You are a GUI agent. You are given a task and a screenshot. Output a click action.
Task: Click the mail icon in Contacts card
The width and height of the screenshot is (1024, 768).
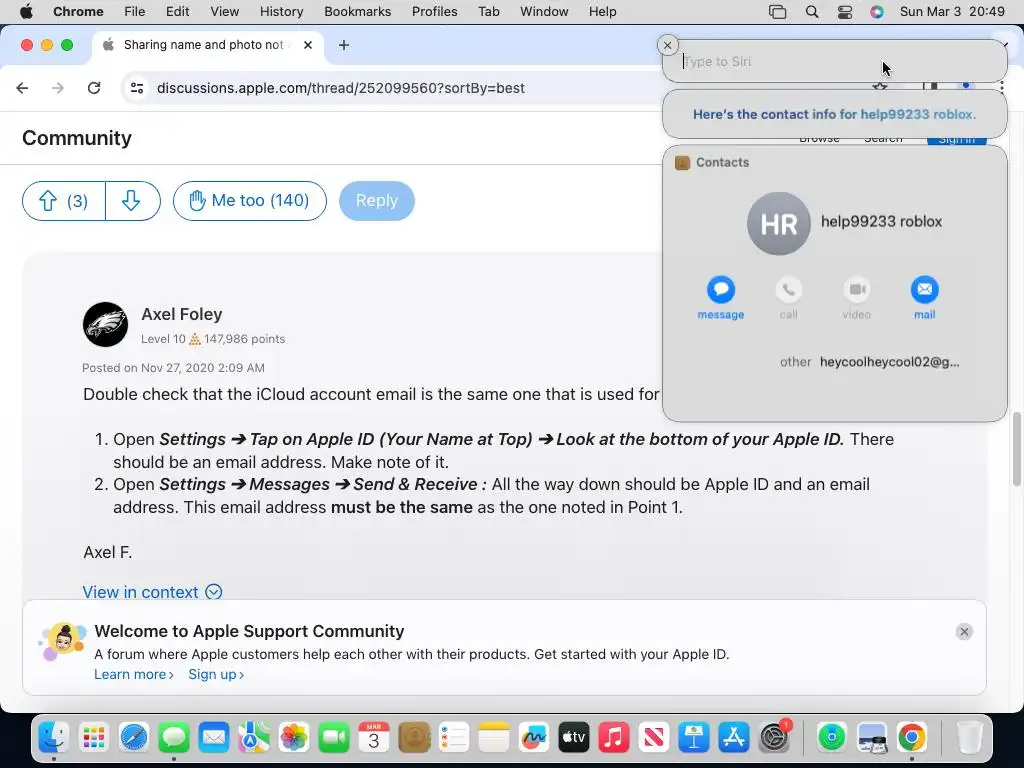click(x=924, y=298)
